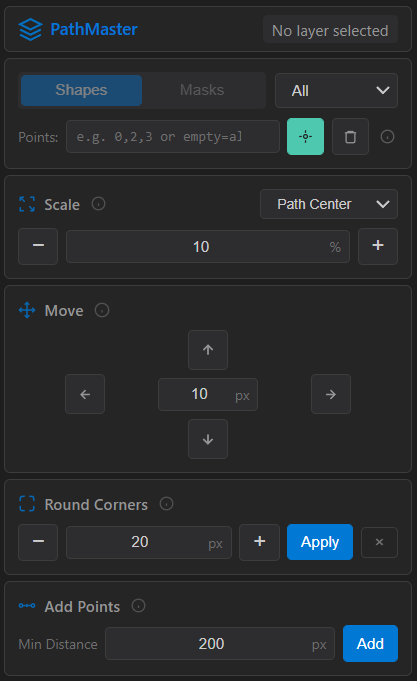Open info icon next to Add Points
Viewport: 417px width, 681px height.
(138, 605)
